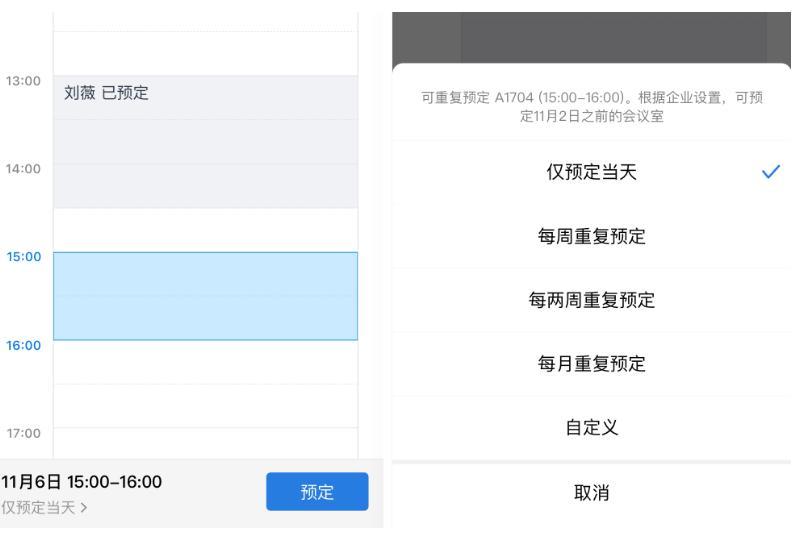Select the highlighted 15:00–16:00 time block
This screenshot has width=798, height=539.
pos(205,296)
